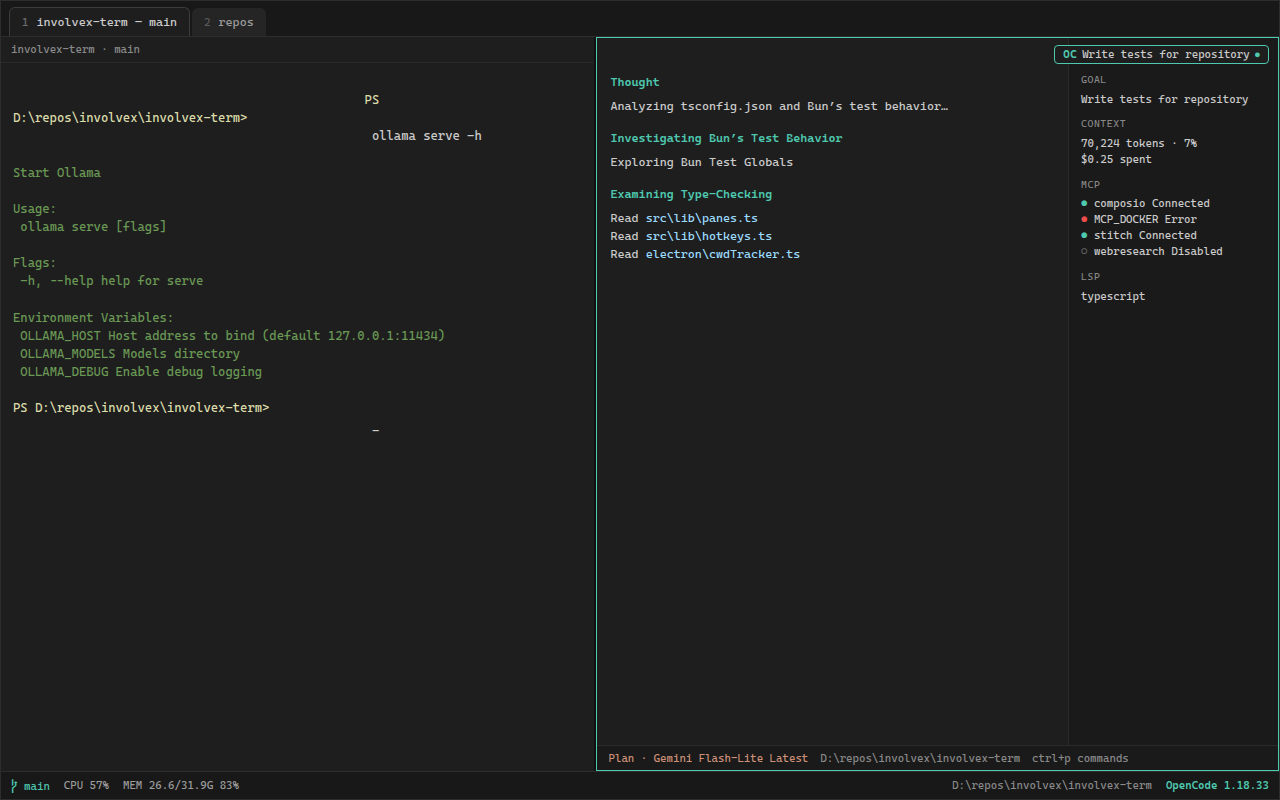Select the "Plan" mode label in the OpenCode footer

(x=621, y=758)
